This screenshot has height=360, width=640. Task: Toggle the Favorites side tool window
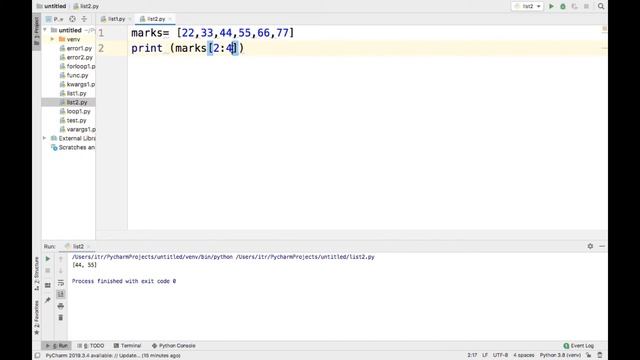(37, 318)
